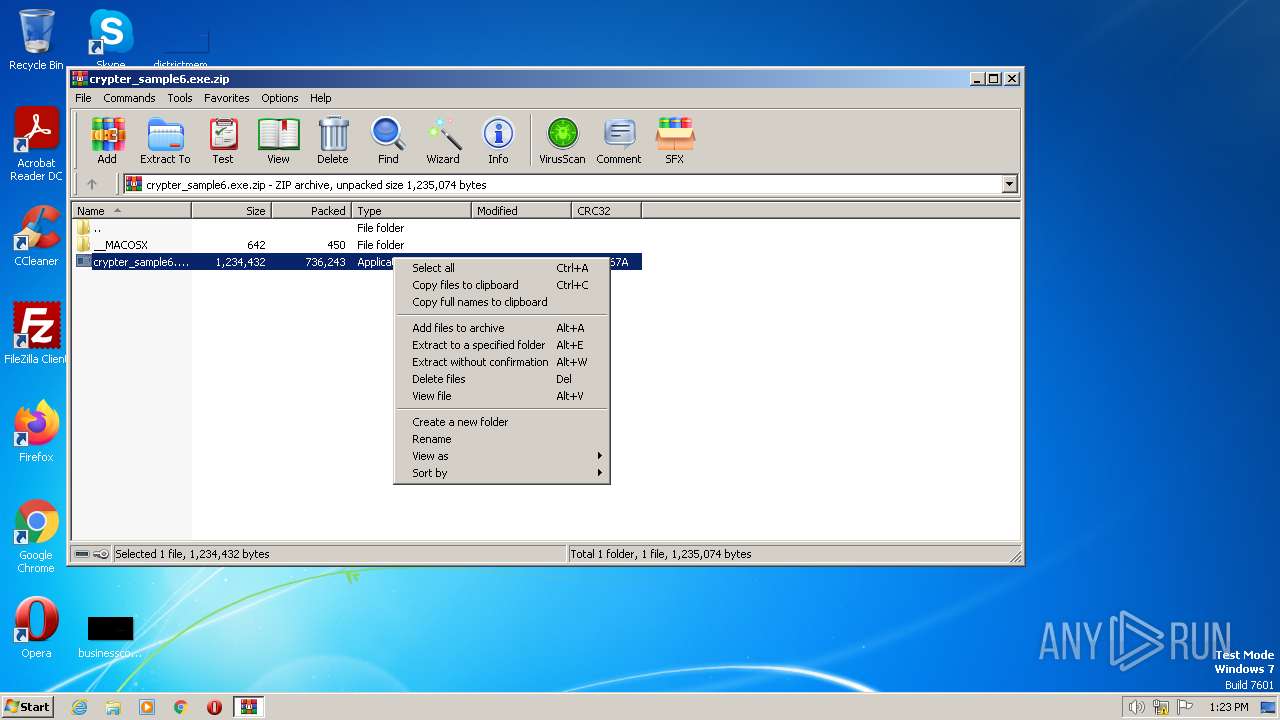This screenshot has width=1280, height=720.
Task: Sort by the Size column header
Action: point(231,211)
